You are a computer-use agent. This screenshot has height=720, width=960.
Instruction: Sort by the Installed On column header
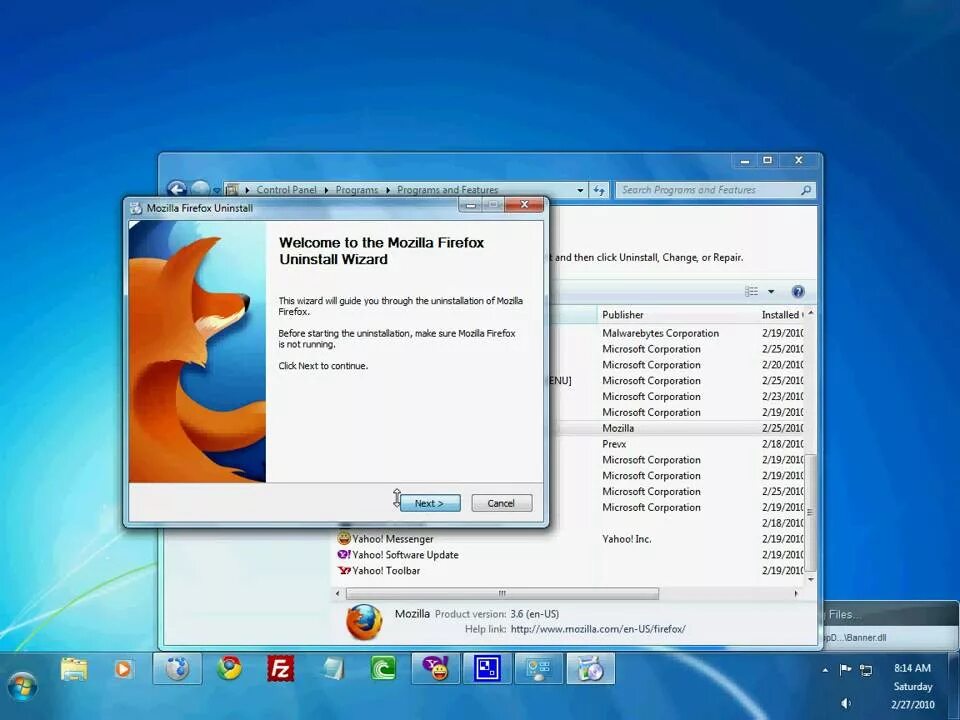780,315
